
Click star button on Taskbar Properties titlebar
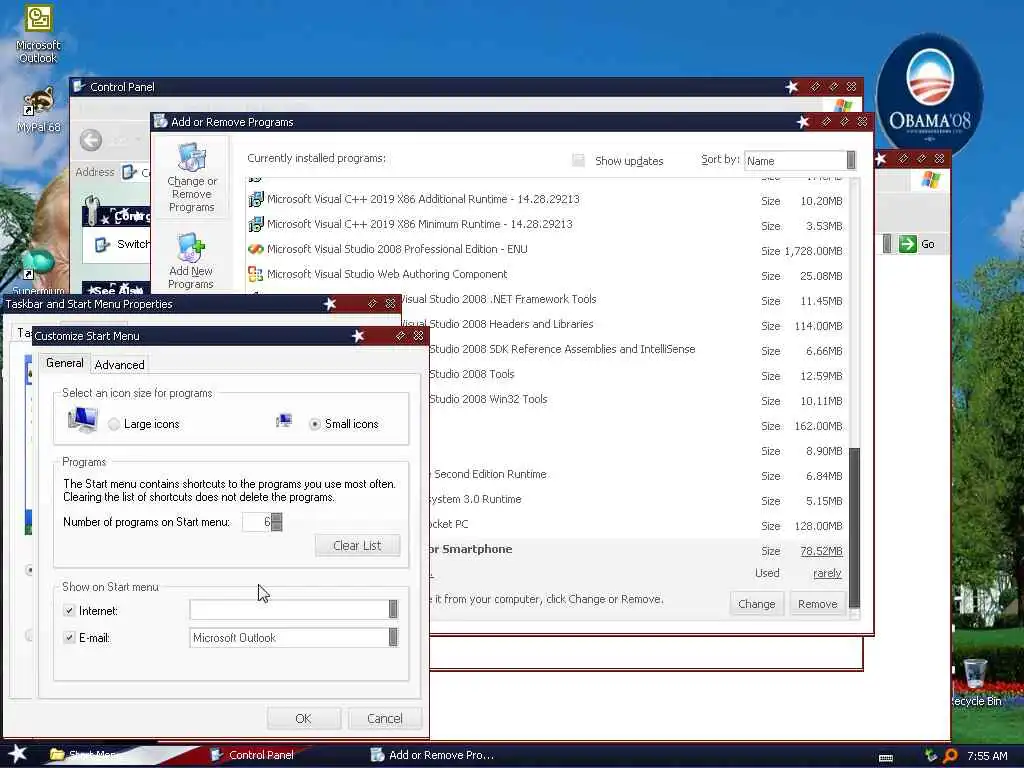tap(330, 304)
